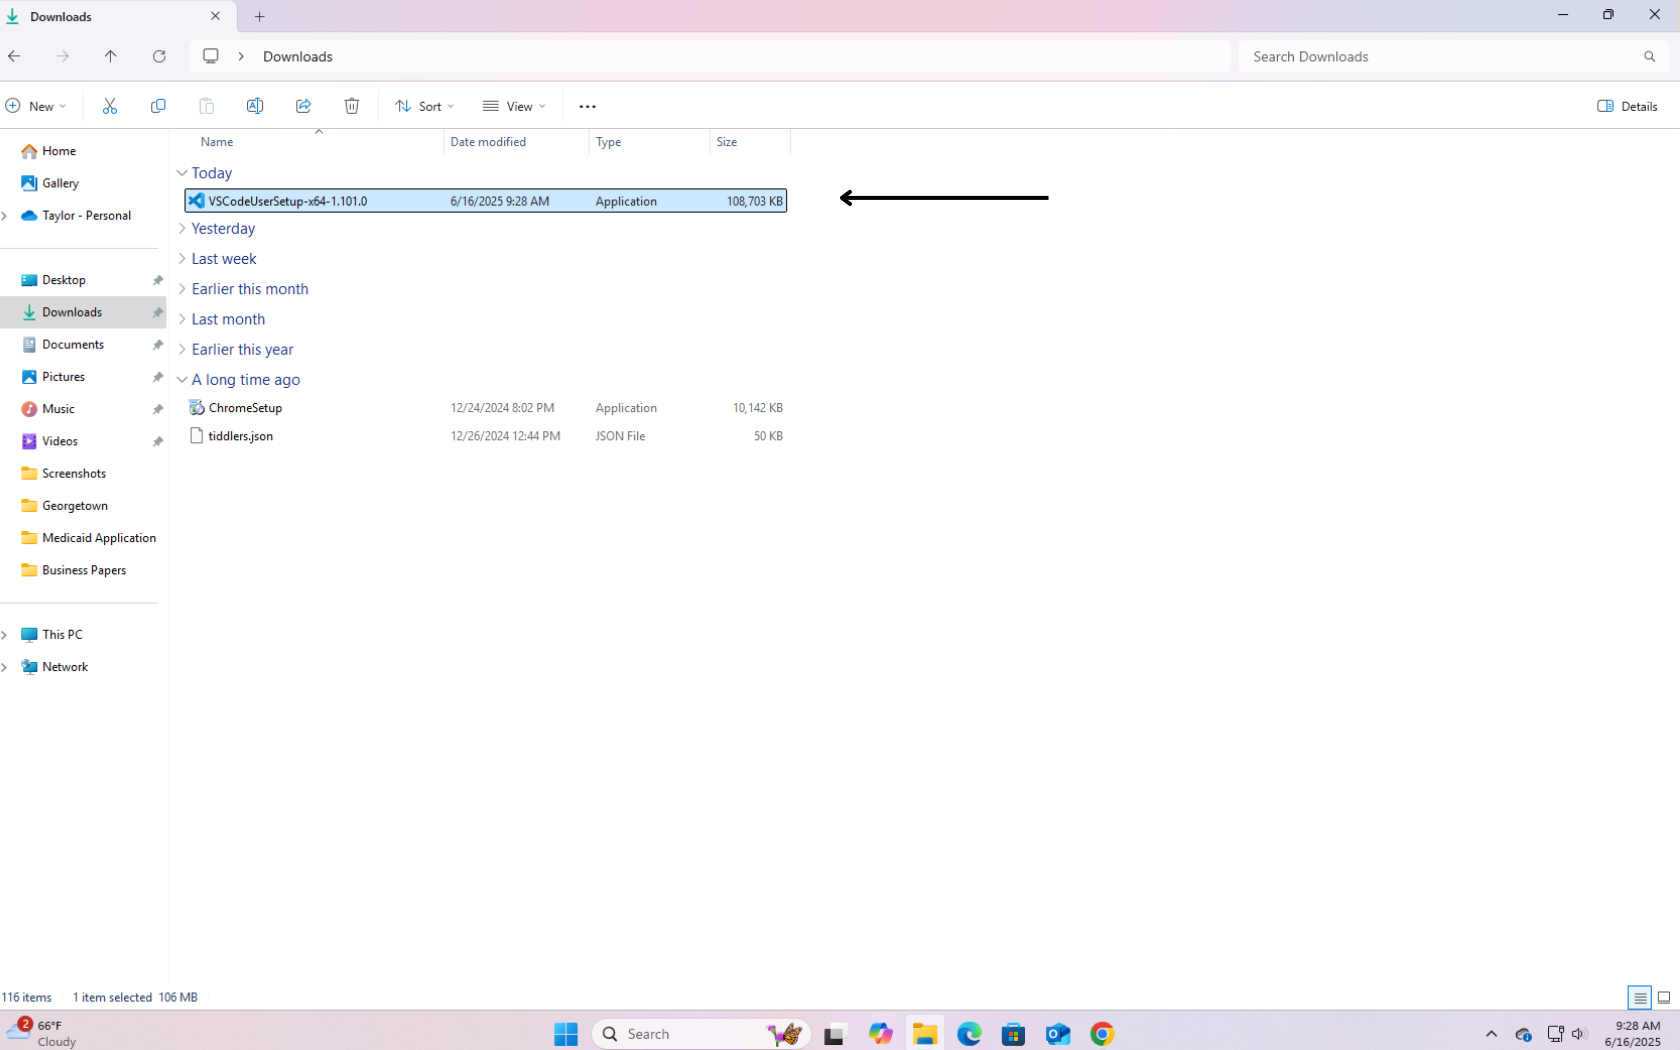Click the Paste clipboard icon
1680x1050 pixels.
(206, 106)
